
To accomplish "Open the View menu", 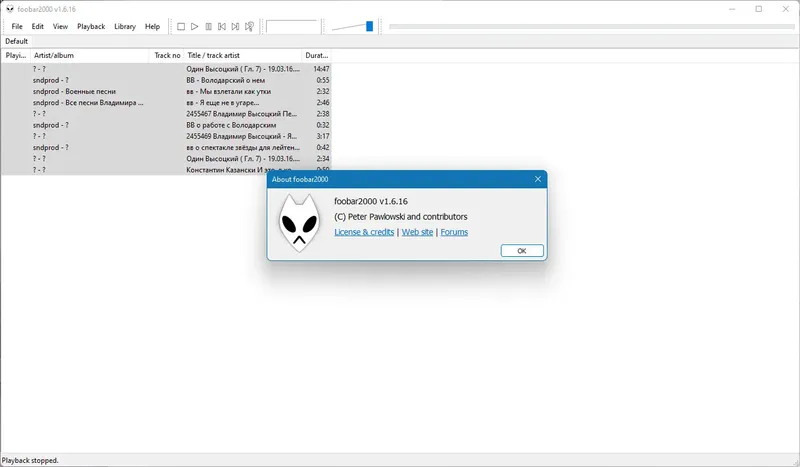I will point(60,27).
